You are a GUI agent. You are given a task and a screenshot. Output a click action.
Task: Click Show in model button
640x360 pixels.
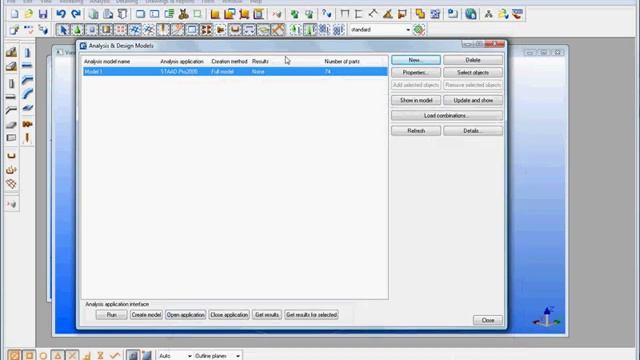[416, 100]
